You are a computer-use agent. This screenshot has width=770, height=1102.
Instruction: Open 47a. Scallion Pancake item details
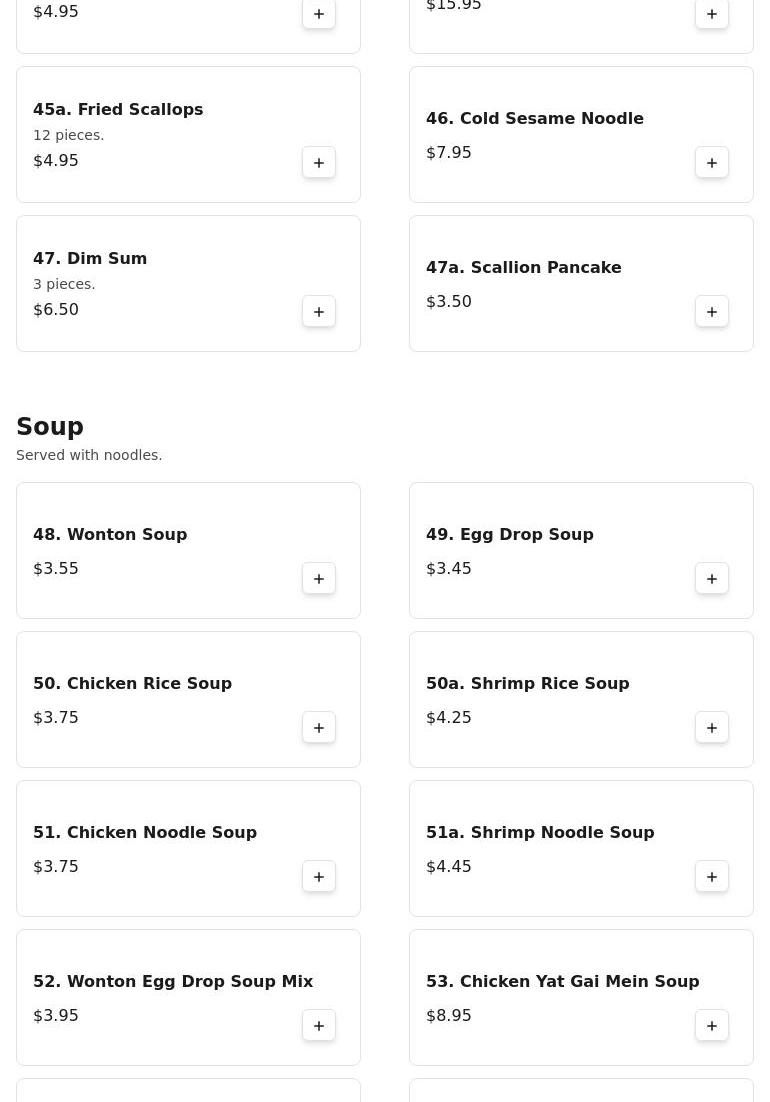[x=523, y=268]
